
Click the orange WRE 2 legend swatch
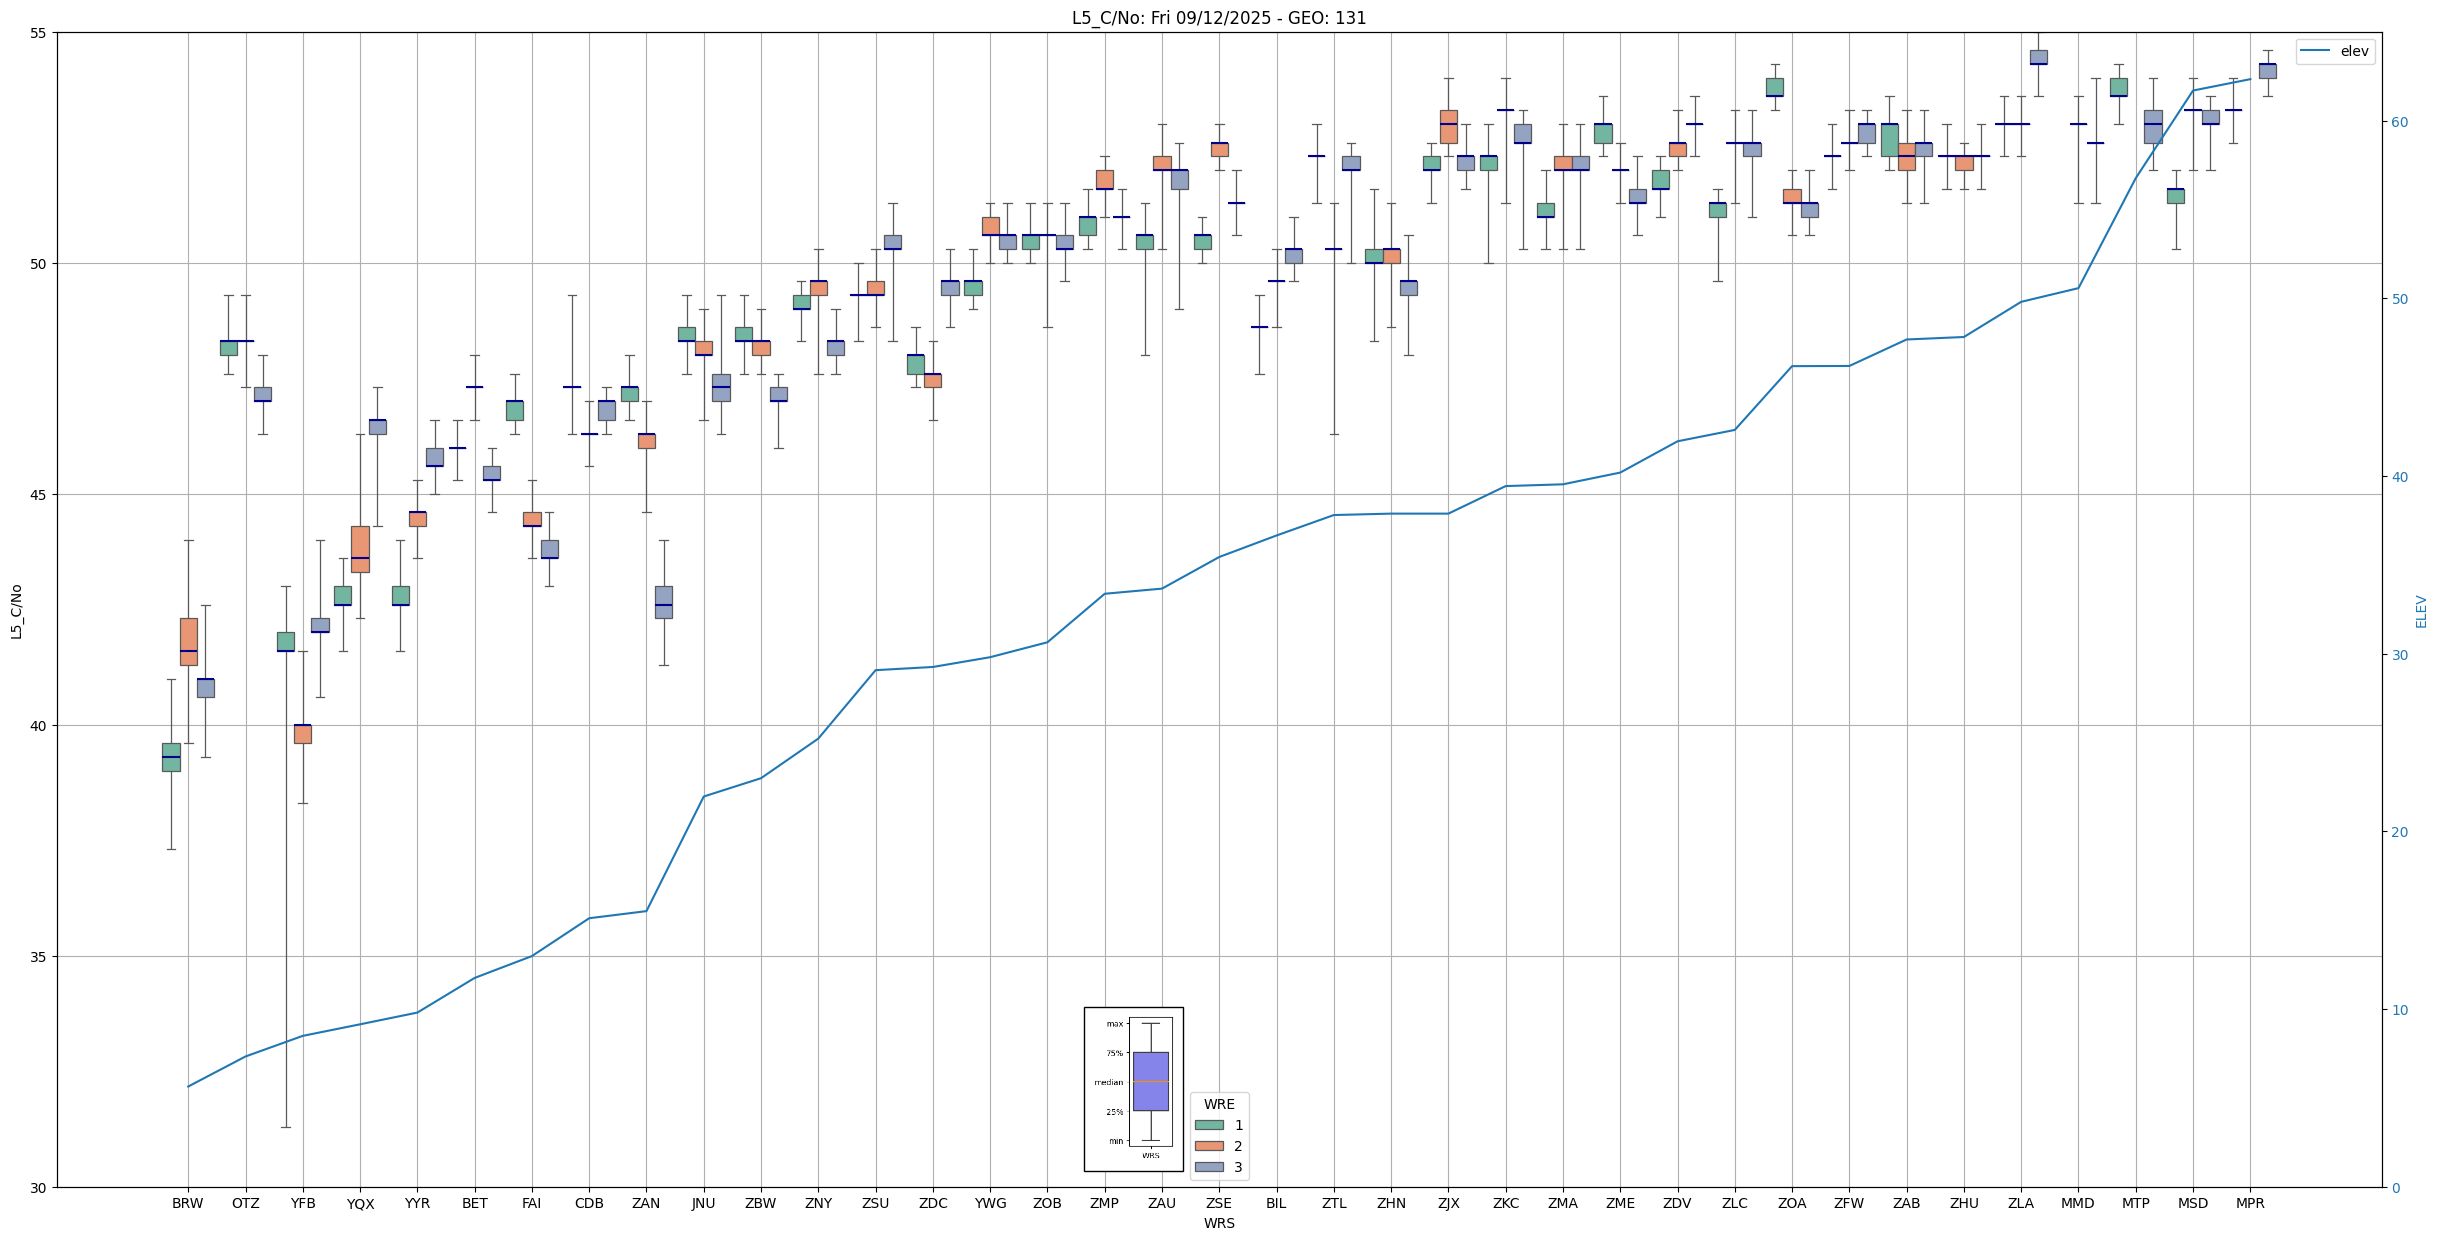1209,1146
